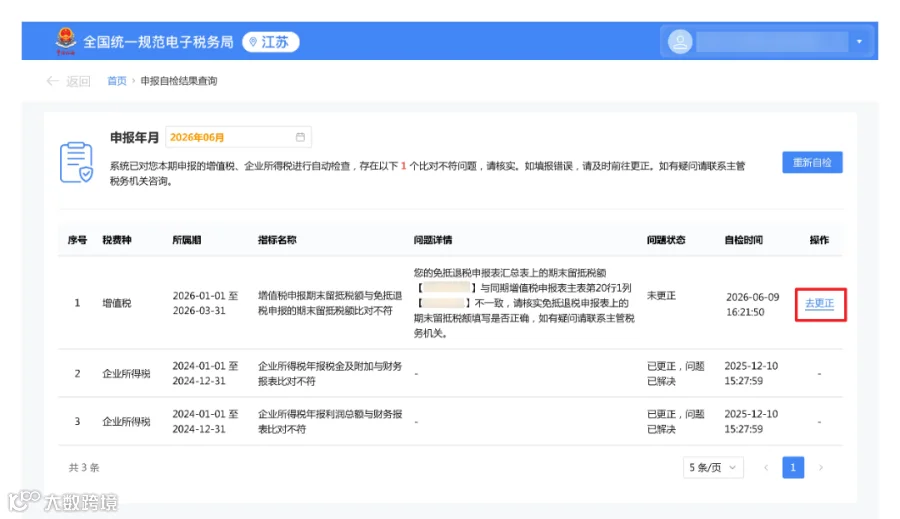Image resolution: width=900 pixels, height=519 pixels.
Task: Click the 2026-06-09 16:21:50 inspection time
Action: [752, 304]
